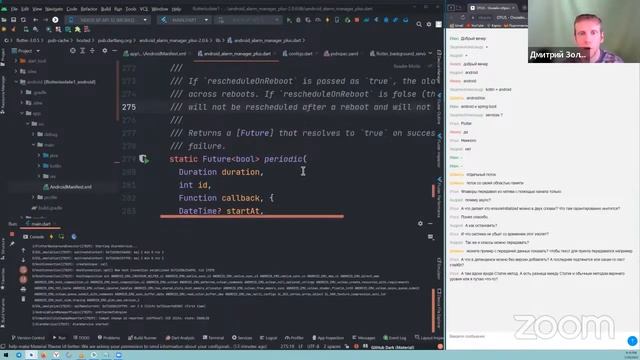Clear console with trash icon
This screenshot has height=360, width=640.
[x=23, y=299]
